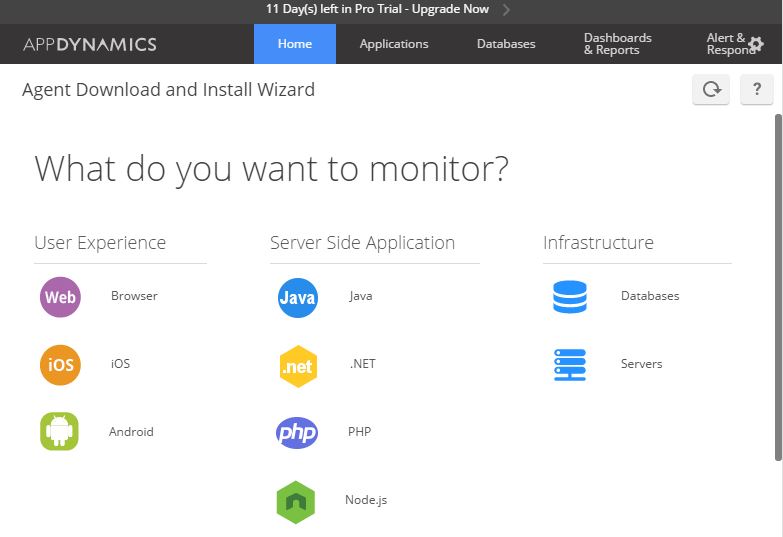This screenshot has height=537, width=783.
Task: Click the green Node.js hexagon icon
Action: pos(296,501)
